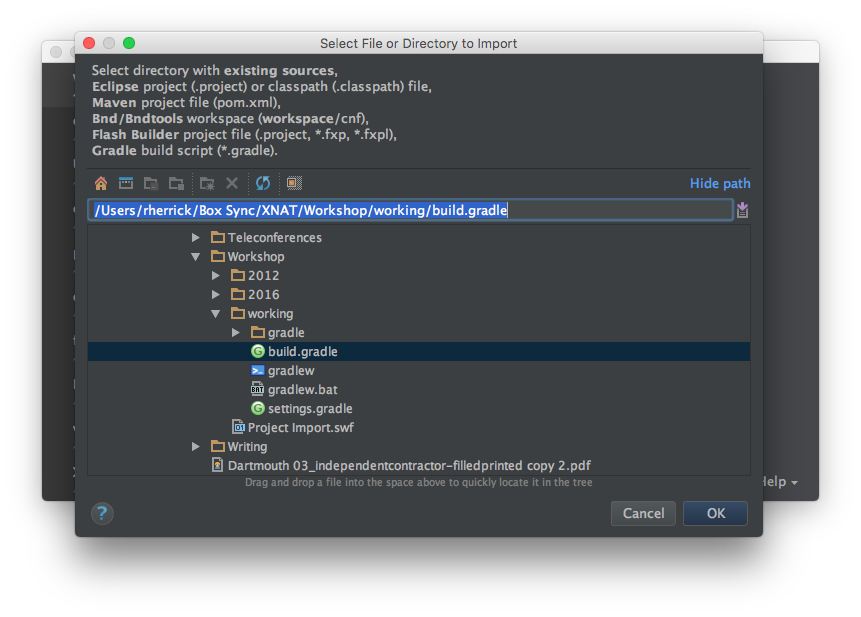This screenshot has height=617, width=861.
Task: Click the New Folder toolbar icon
Action: pos(206,183)
